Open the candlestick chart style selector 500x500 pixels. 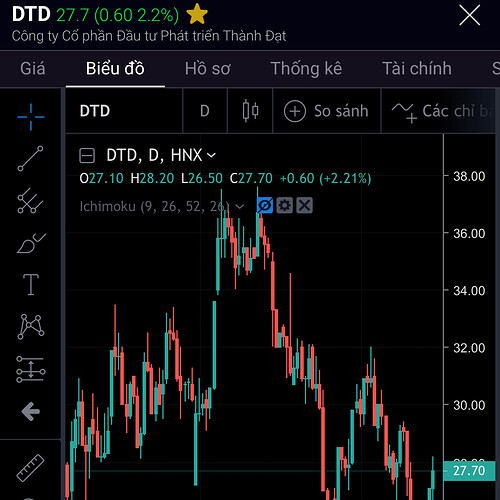(x=250, y=111)
